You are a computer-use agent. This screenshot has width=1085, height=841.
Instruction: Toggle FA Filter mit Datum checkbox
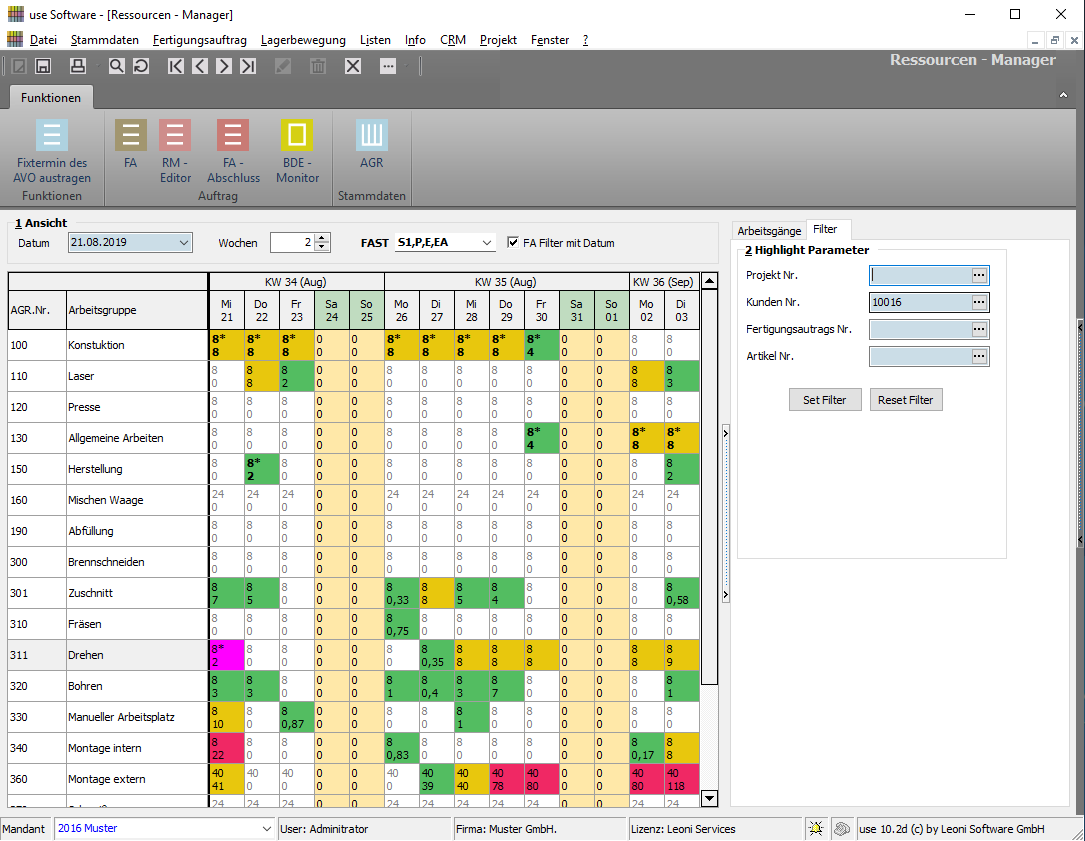[x=513, y=242]
